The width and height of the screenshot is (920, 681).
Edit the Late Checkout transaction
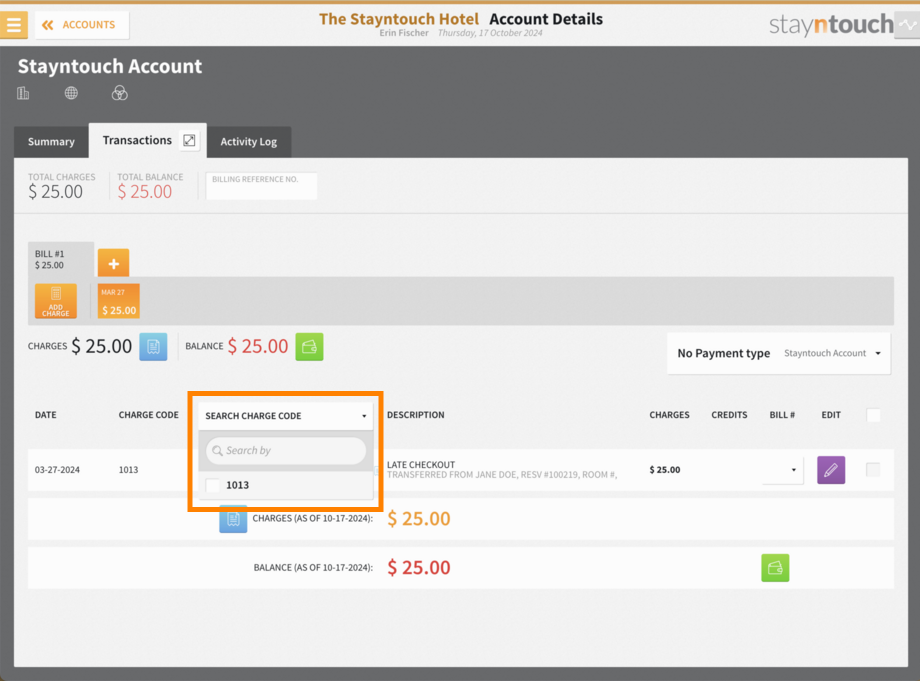(831, 470)
